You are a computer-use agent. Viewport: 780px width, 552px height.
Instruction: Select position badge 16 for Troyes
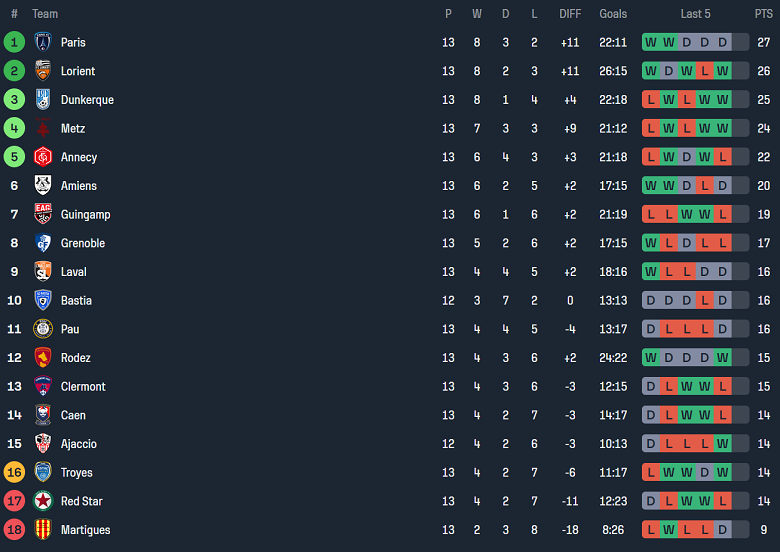coord(14,472)
